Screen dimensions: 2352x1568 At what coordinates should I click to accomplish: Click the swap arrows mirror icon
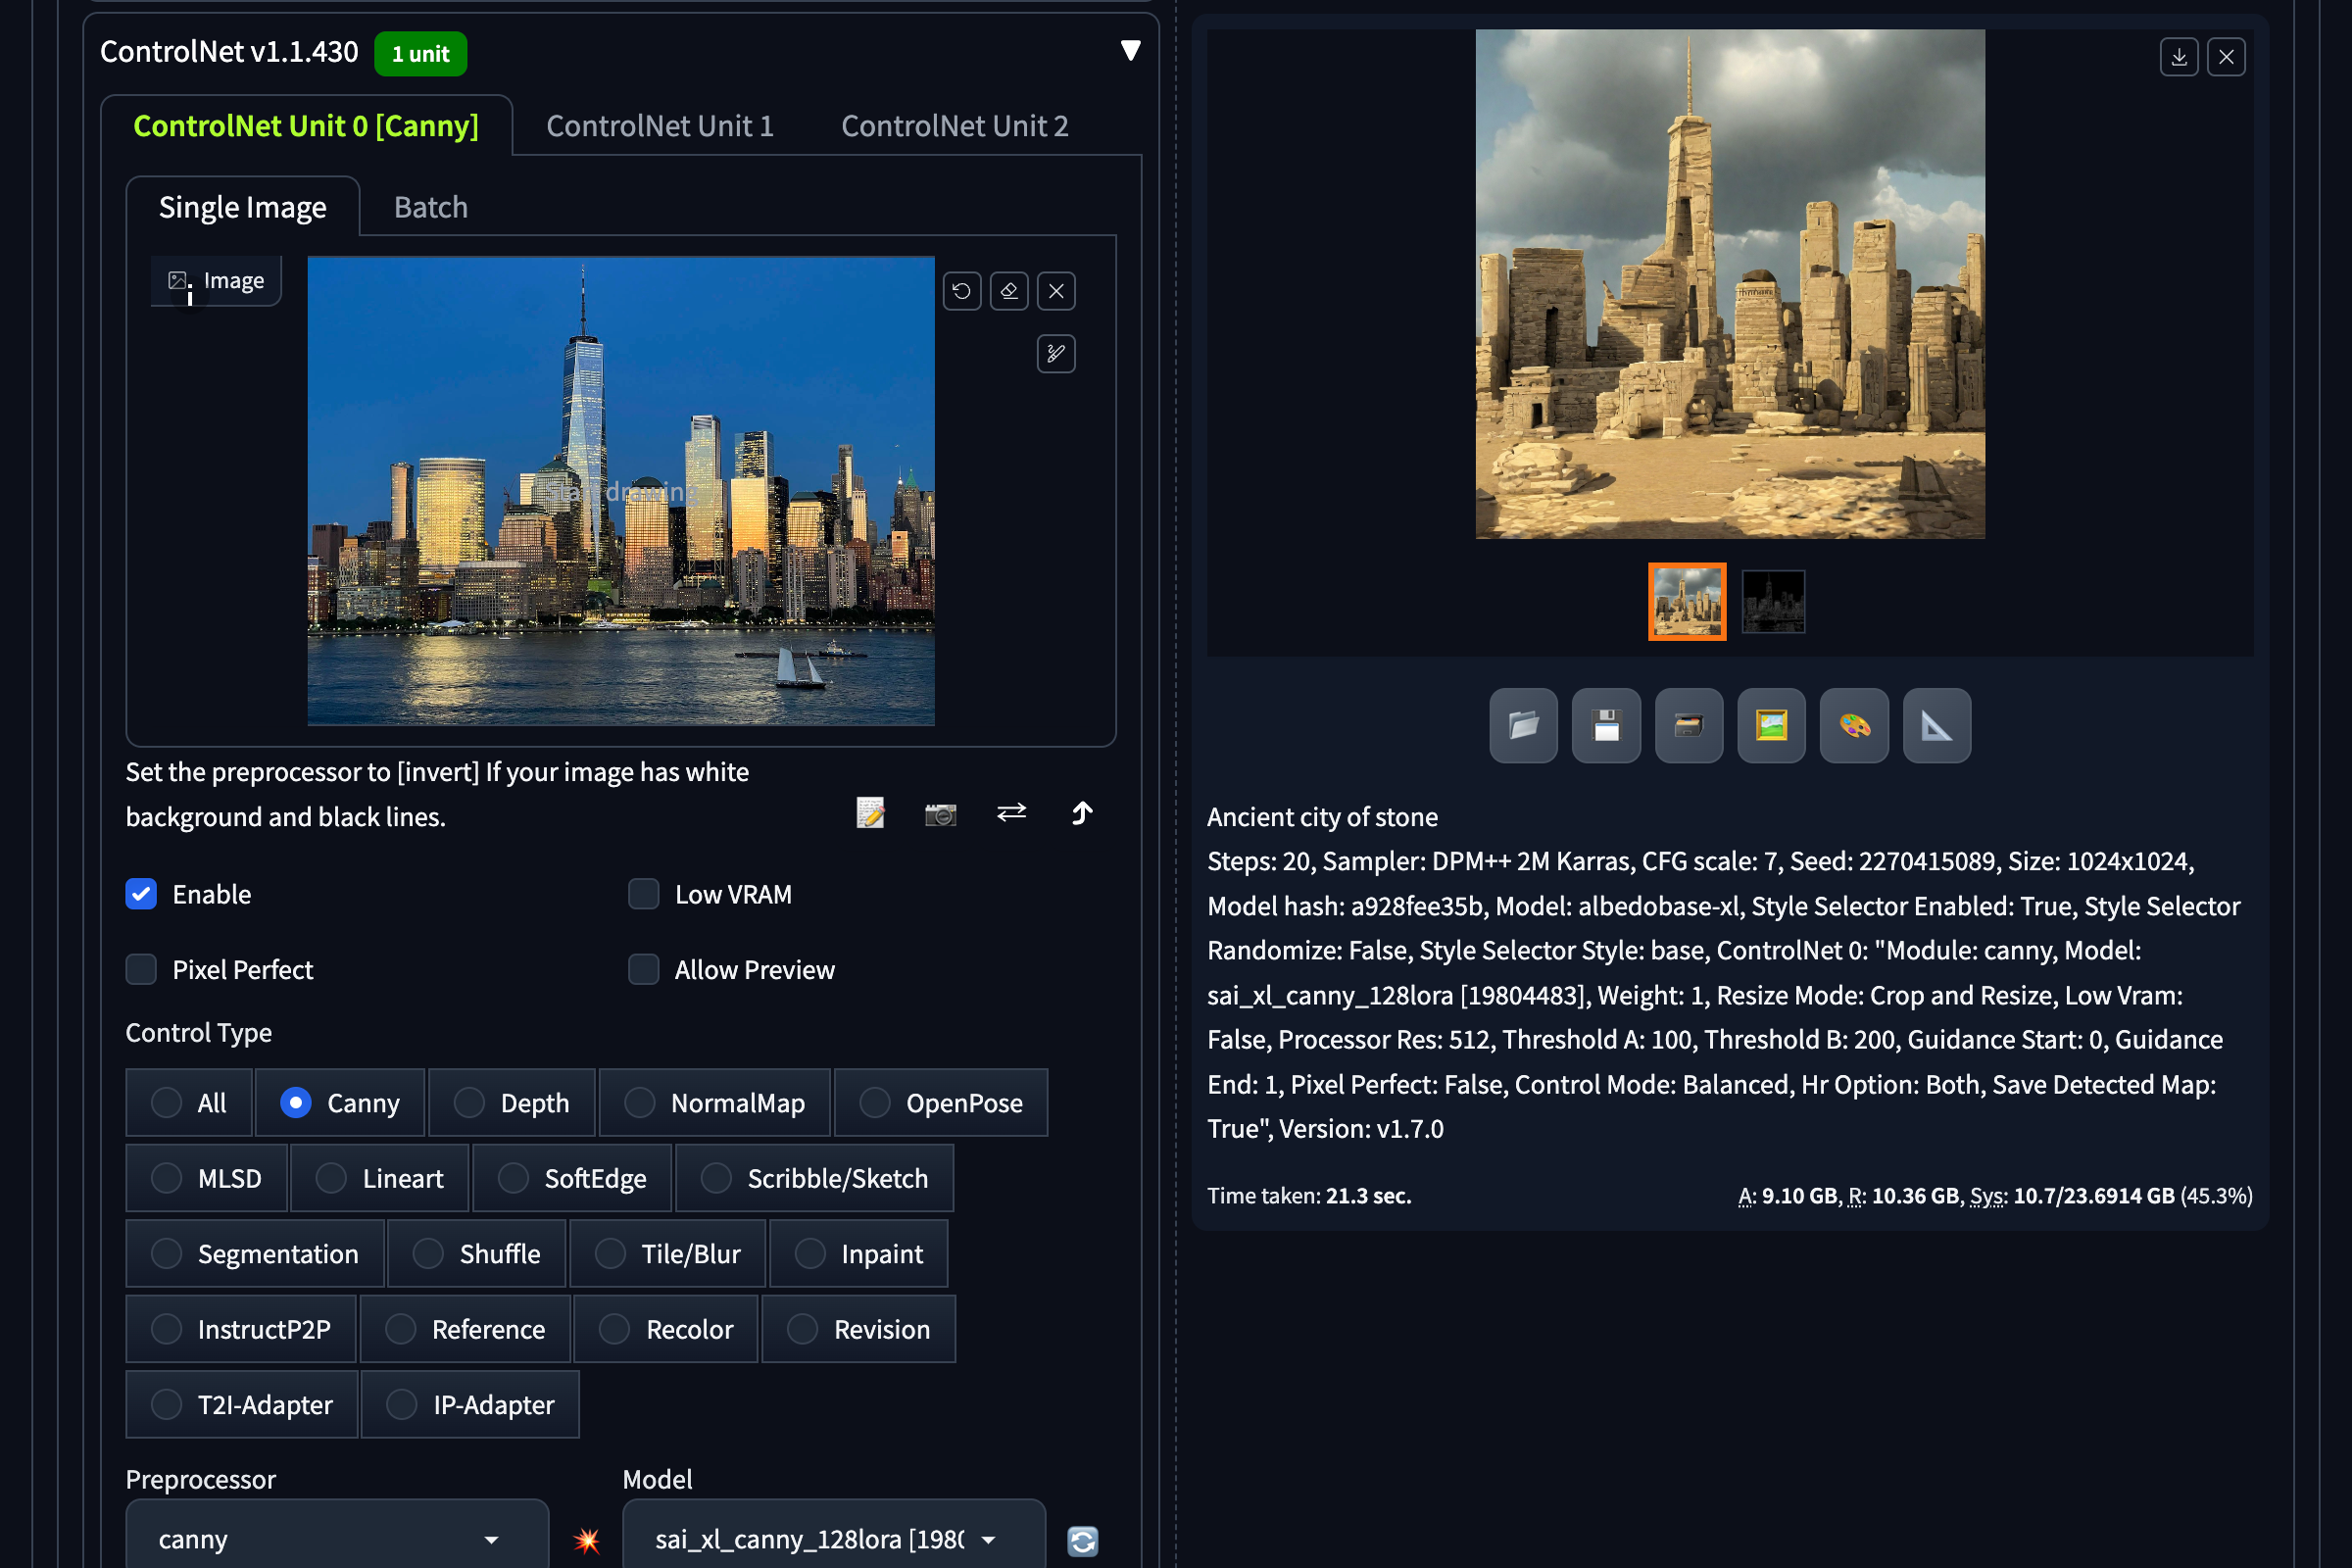click(x=1011, y=812)
